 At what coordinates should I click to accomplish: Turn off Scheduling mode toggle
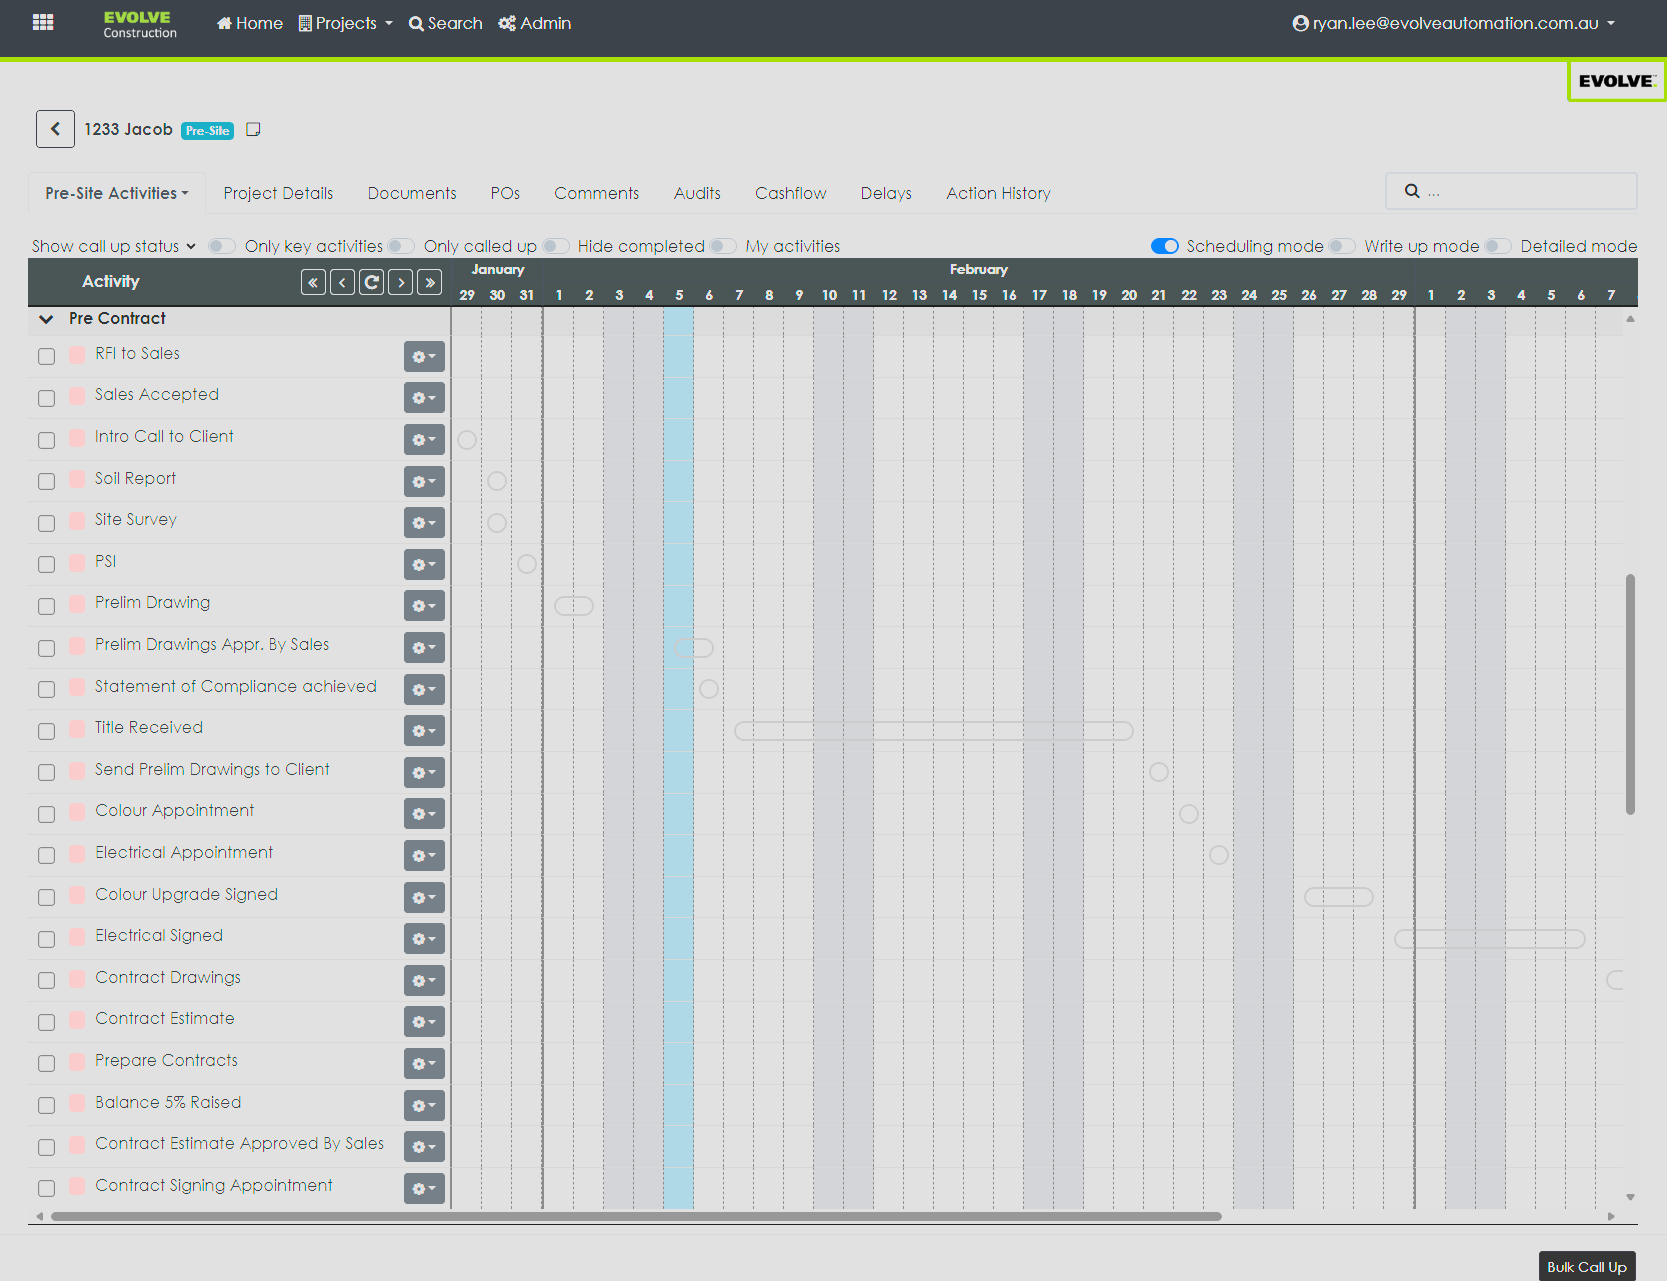click(x=1164, y=246)
